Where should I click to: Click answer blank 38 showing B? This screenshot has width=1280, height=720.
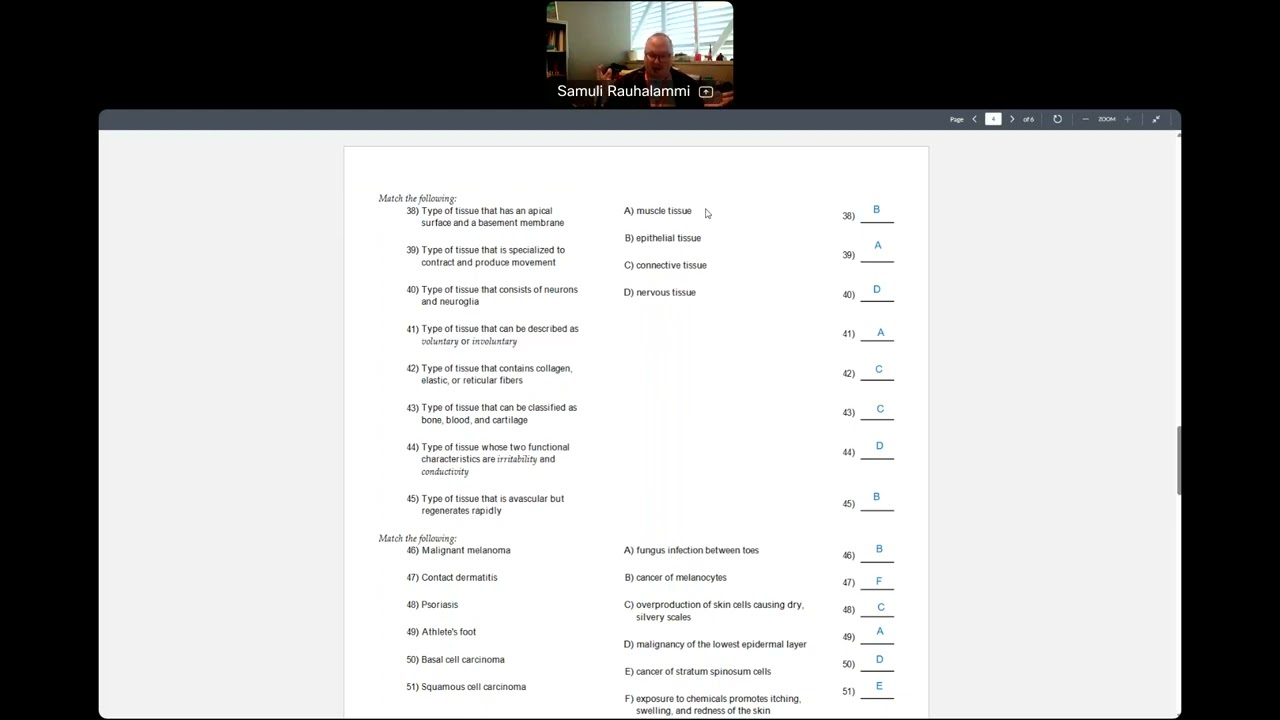(877, 212)
